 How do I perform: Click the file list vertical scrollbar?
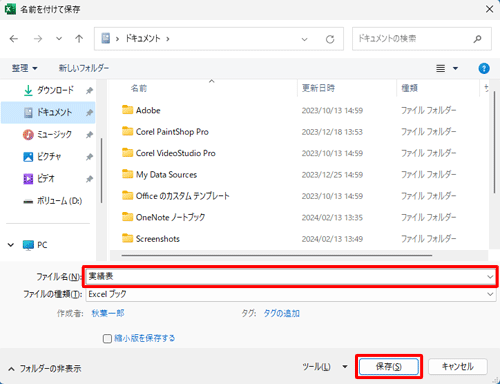tap(494, 142)
